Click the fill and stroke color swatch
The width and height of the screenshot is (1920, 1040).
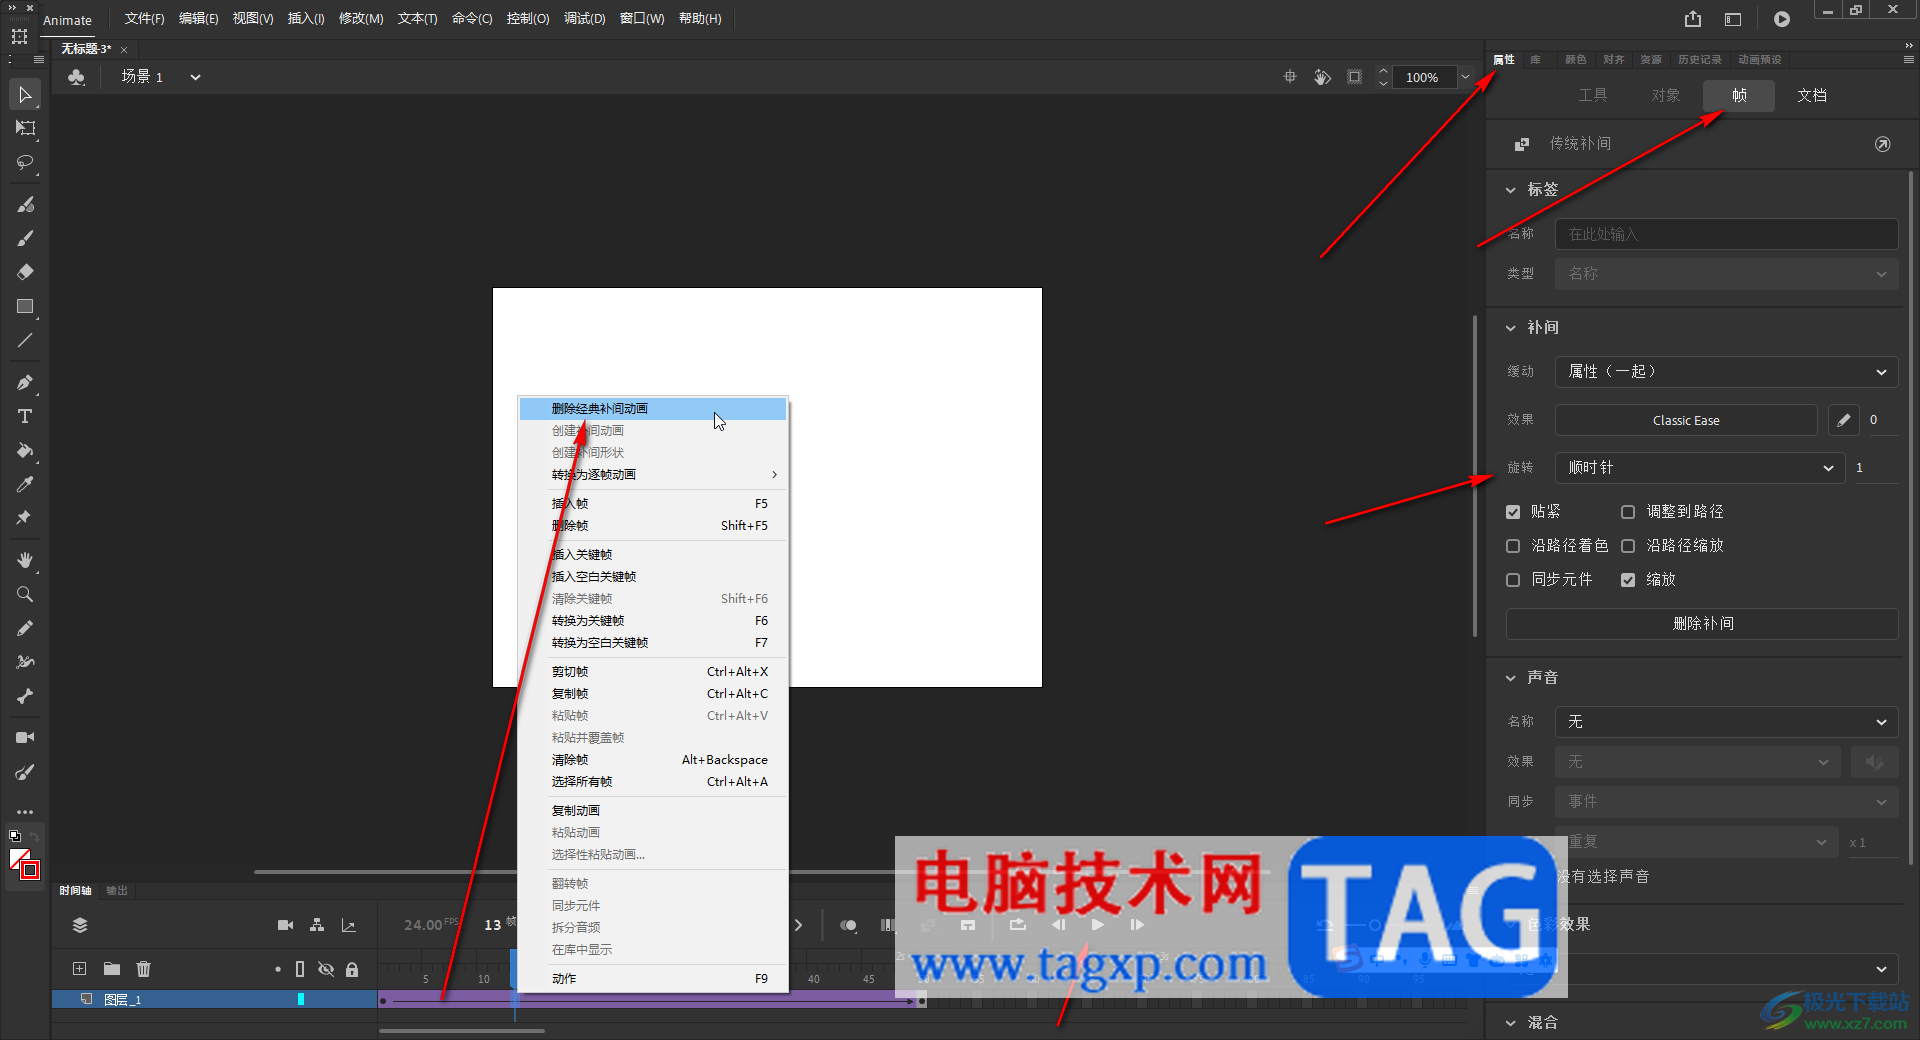click(24, 863)
